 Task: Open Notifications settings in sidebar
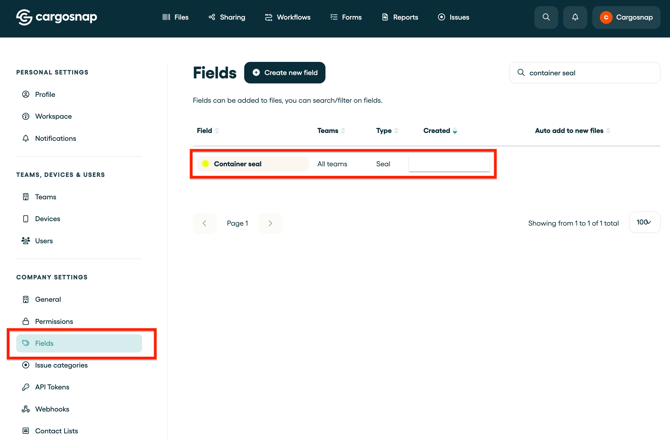(x=55, y=138)
